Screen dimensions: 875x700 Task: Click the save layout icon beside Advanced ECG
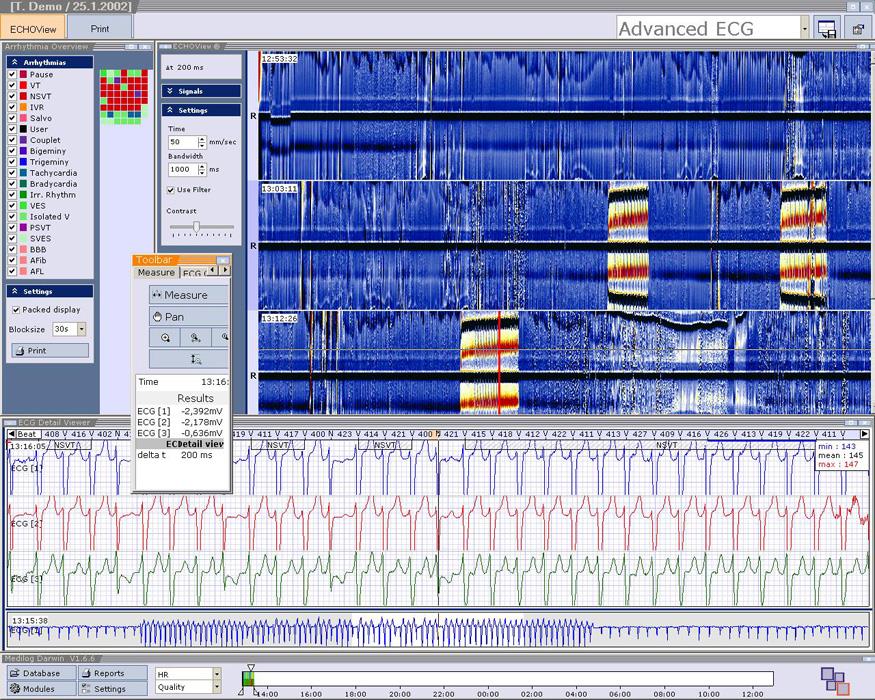[827, 29]
